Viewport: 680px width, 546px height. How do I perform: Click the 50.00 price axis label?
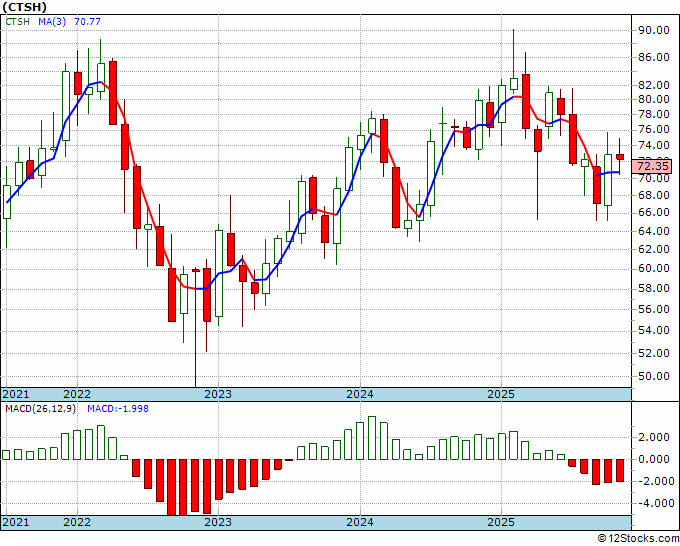pos(654,376)
